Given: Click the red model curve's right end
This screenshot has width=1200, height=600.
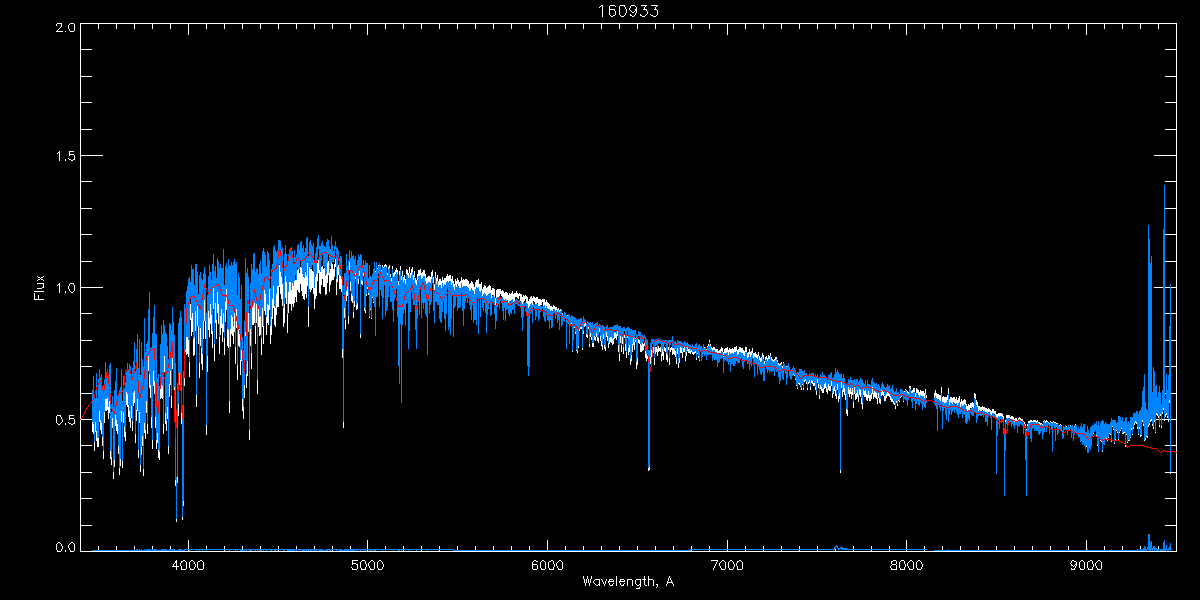Looking at the screenshot, I should [1173, 453].
